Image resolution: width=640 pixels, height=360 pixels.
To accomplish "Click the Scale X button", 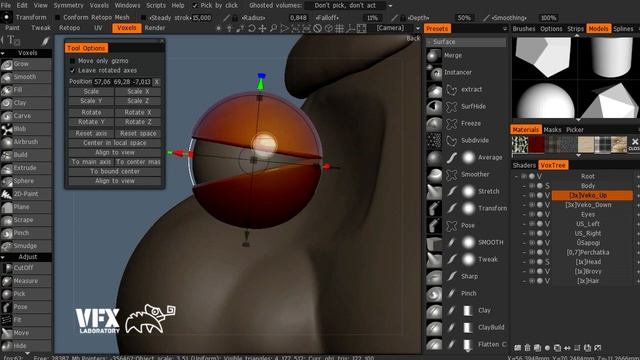I will click(x=138, y=92).
